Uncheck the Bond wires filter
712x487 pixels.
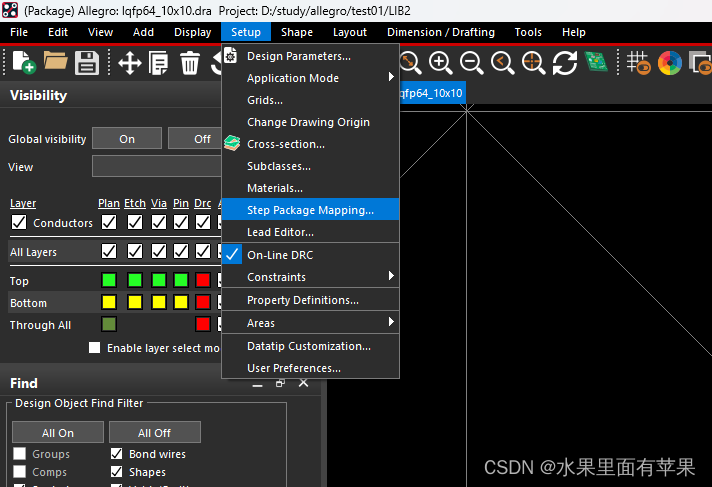tap(116, 454)
